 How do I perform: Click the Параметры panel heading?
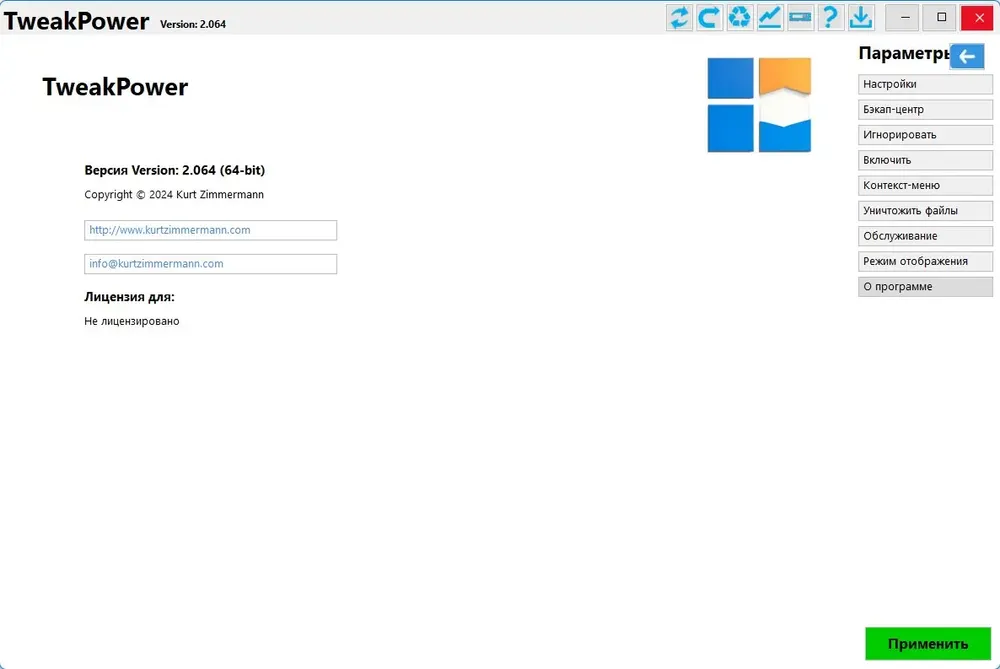(x=904, y=54)
